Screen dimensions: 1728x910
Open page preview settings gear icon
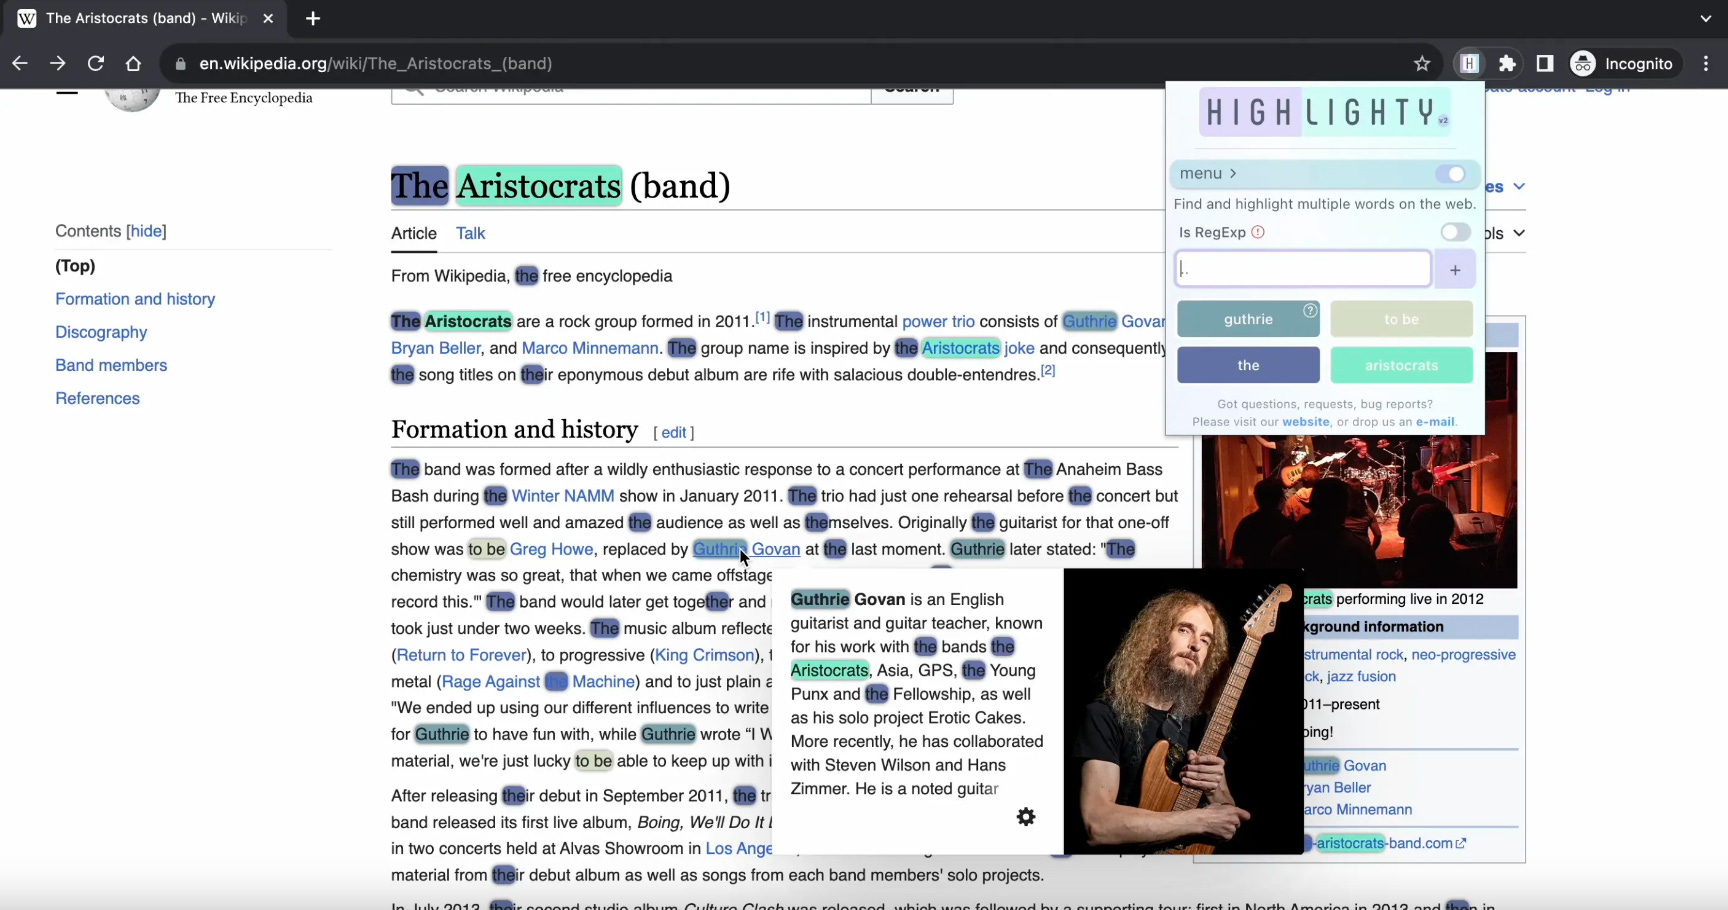(x=1026, y=817)
